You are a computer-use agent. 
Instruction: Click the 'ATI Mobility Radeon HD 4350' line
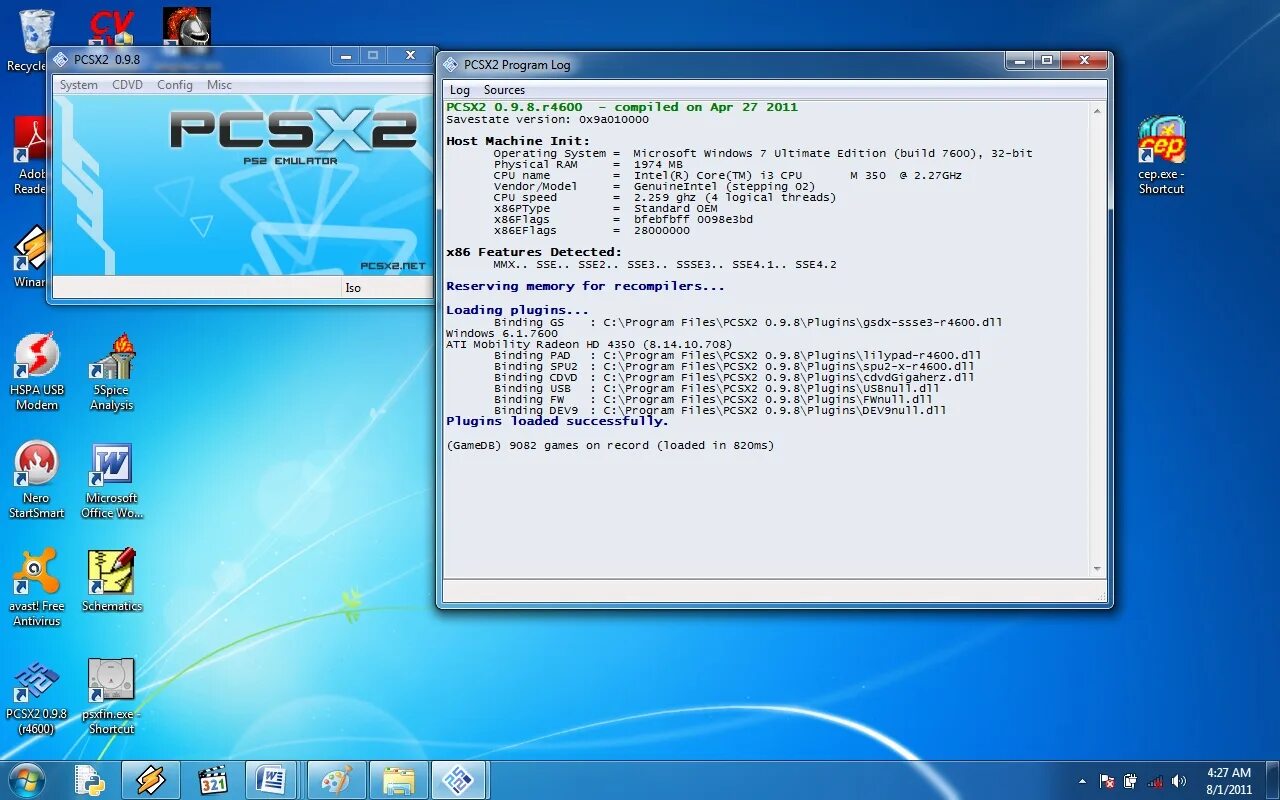point(589,344)
